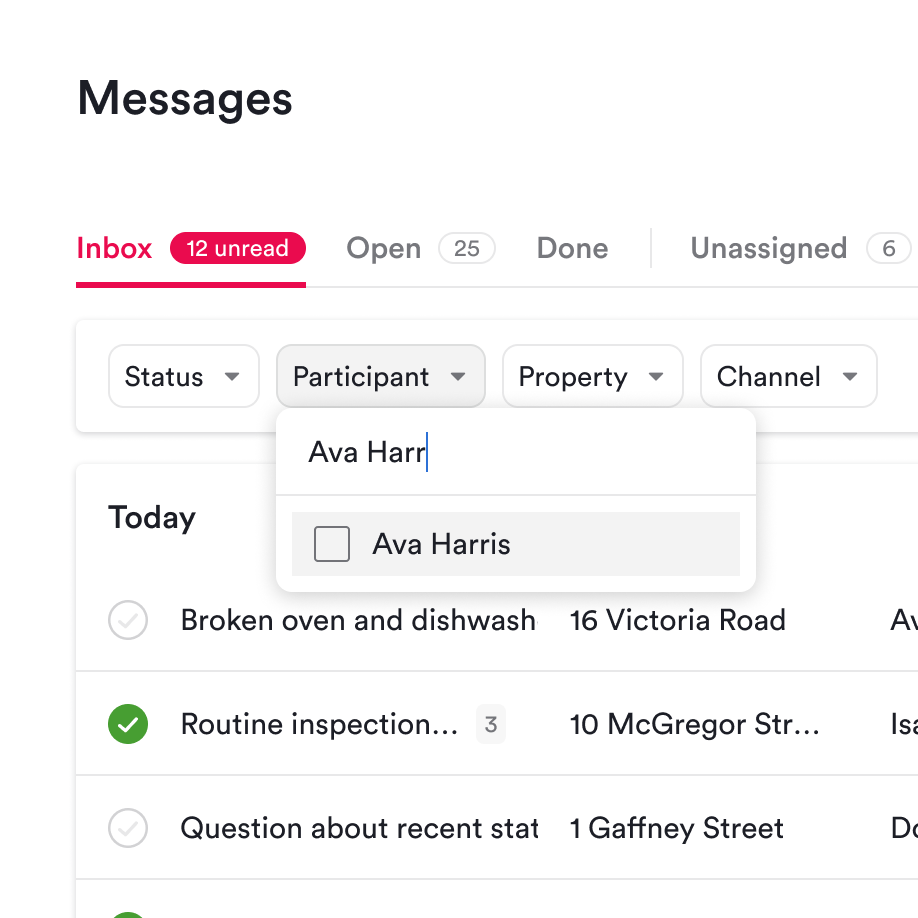Screen dimensions: 918x918
Task: Open the Property filter dropdown
Action: pos(592,376)
